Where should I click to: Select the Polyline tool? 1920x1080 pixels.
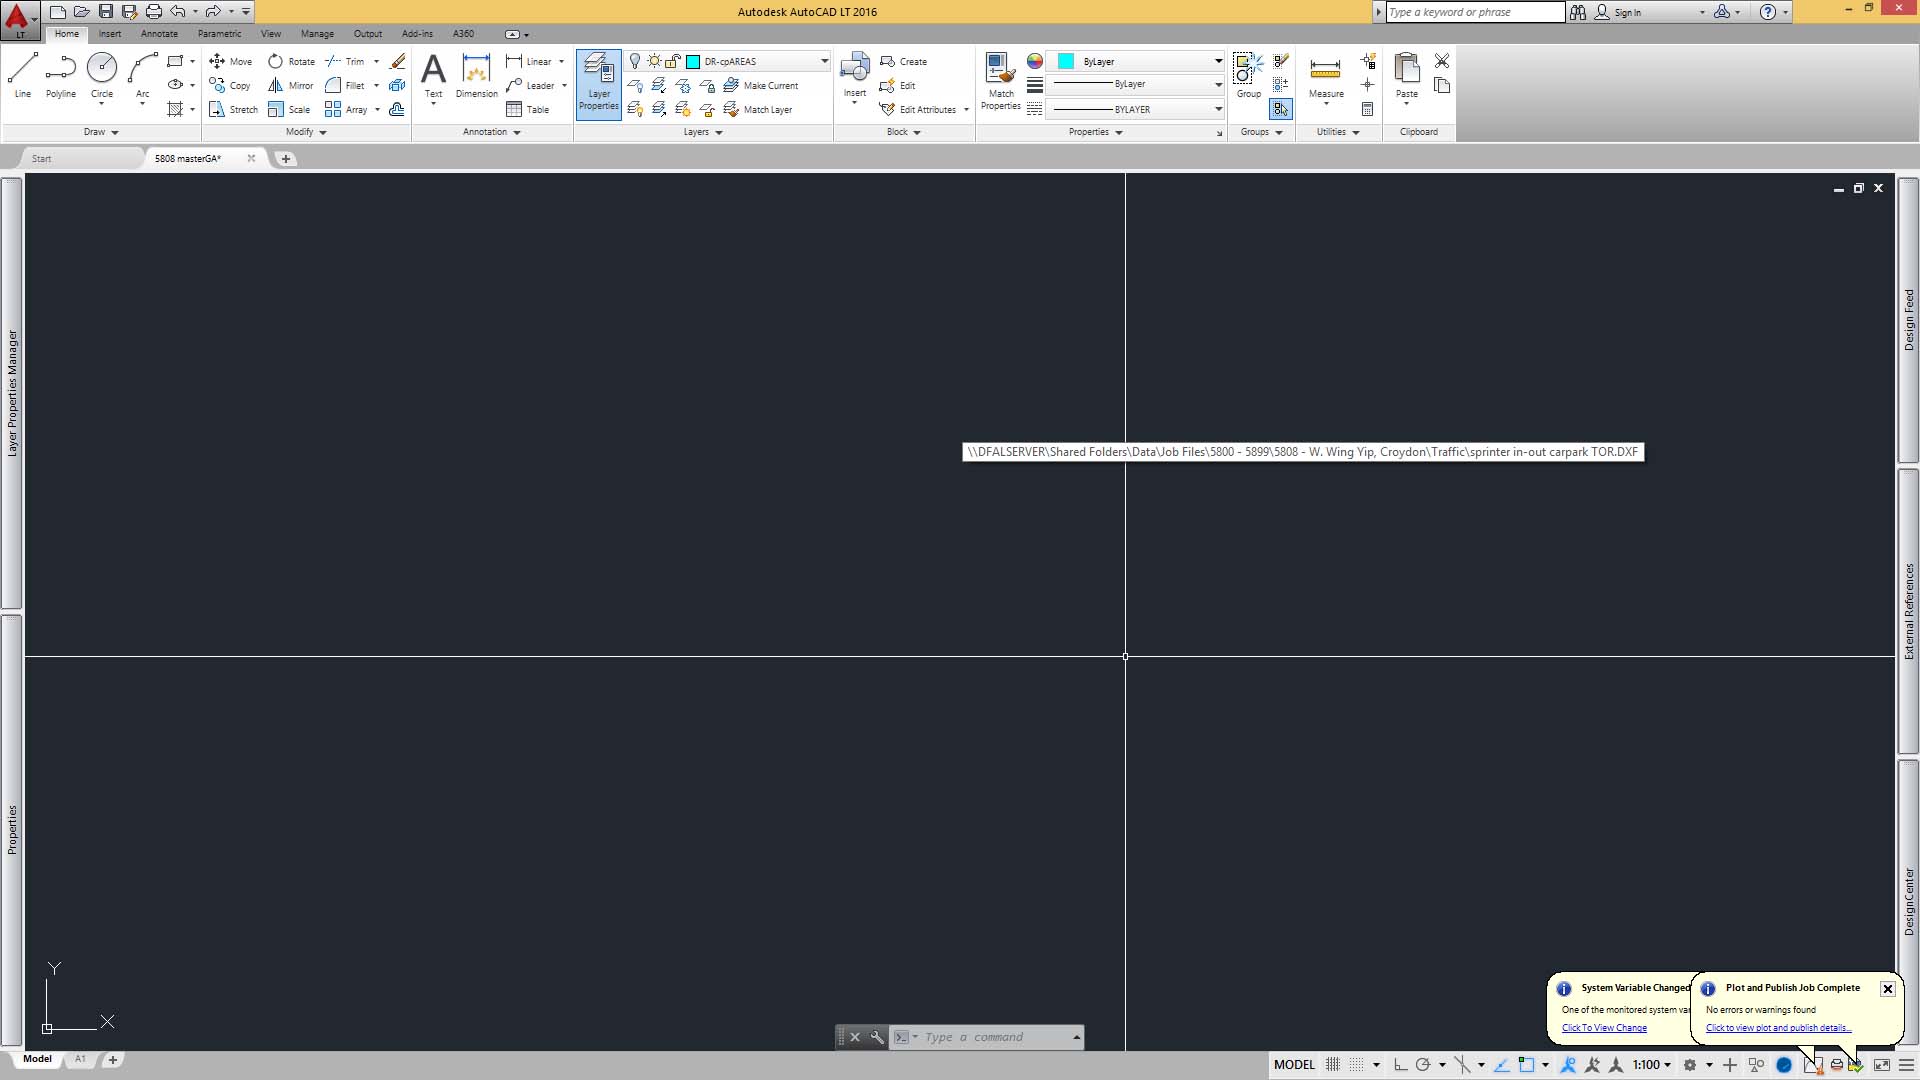pyautogui.click(x=61, y=76)
